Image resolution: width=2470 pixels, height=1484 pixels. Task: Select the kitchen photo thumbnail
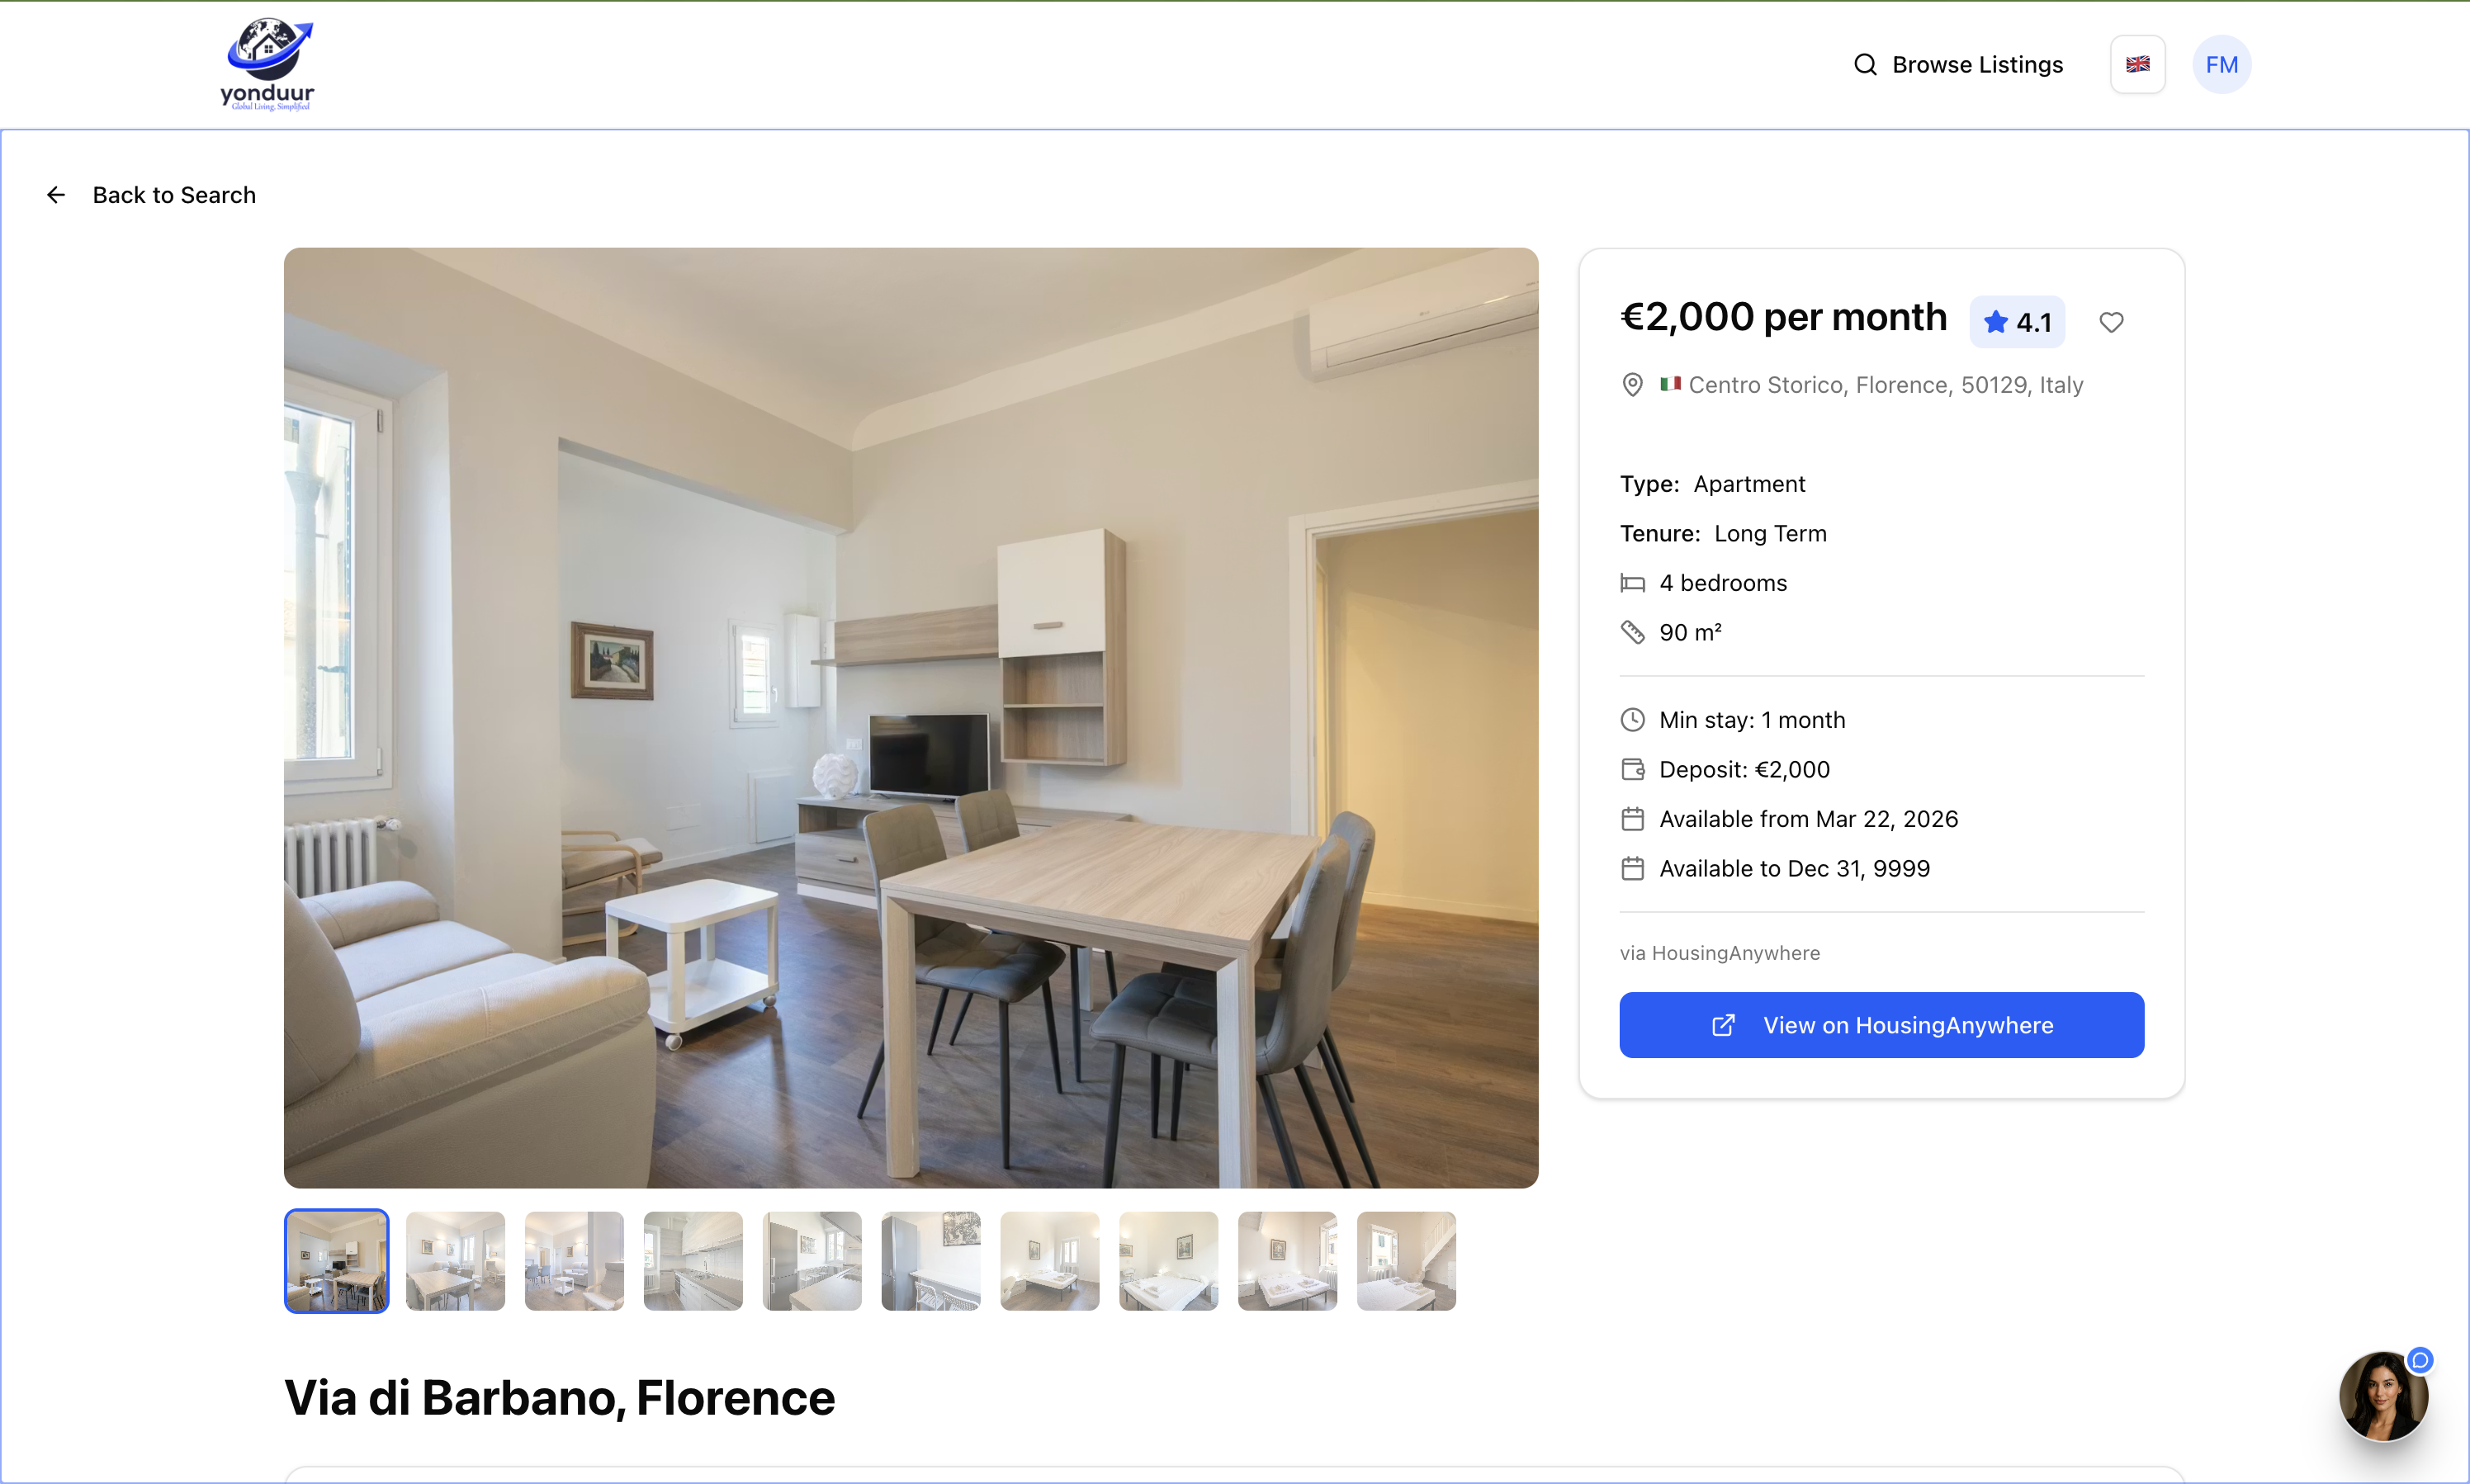pos(693,1261)
